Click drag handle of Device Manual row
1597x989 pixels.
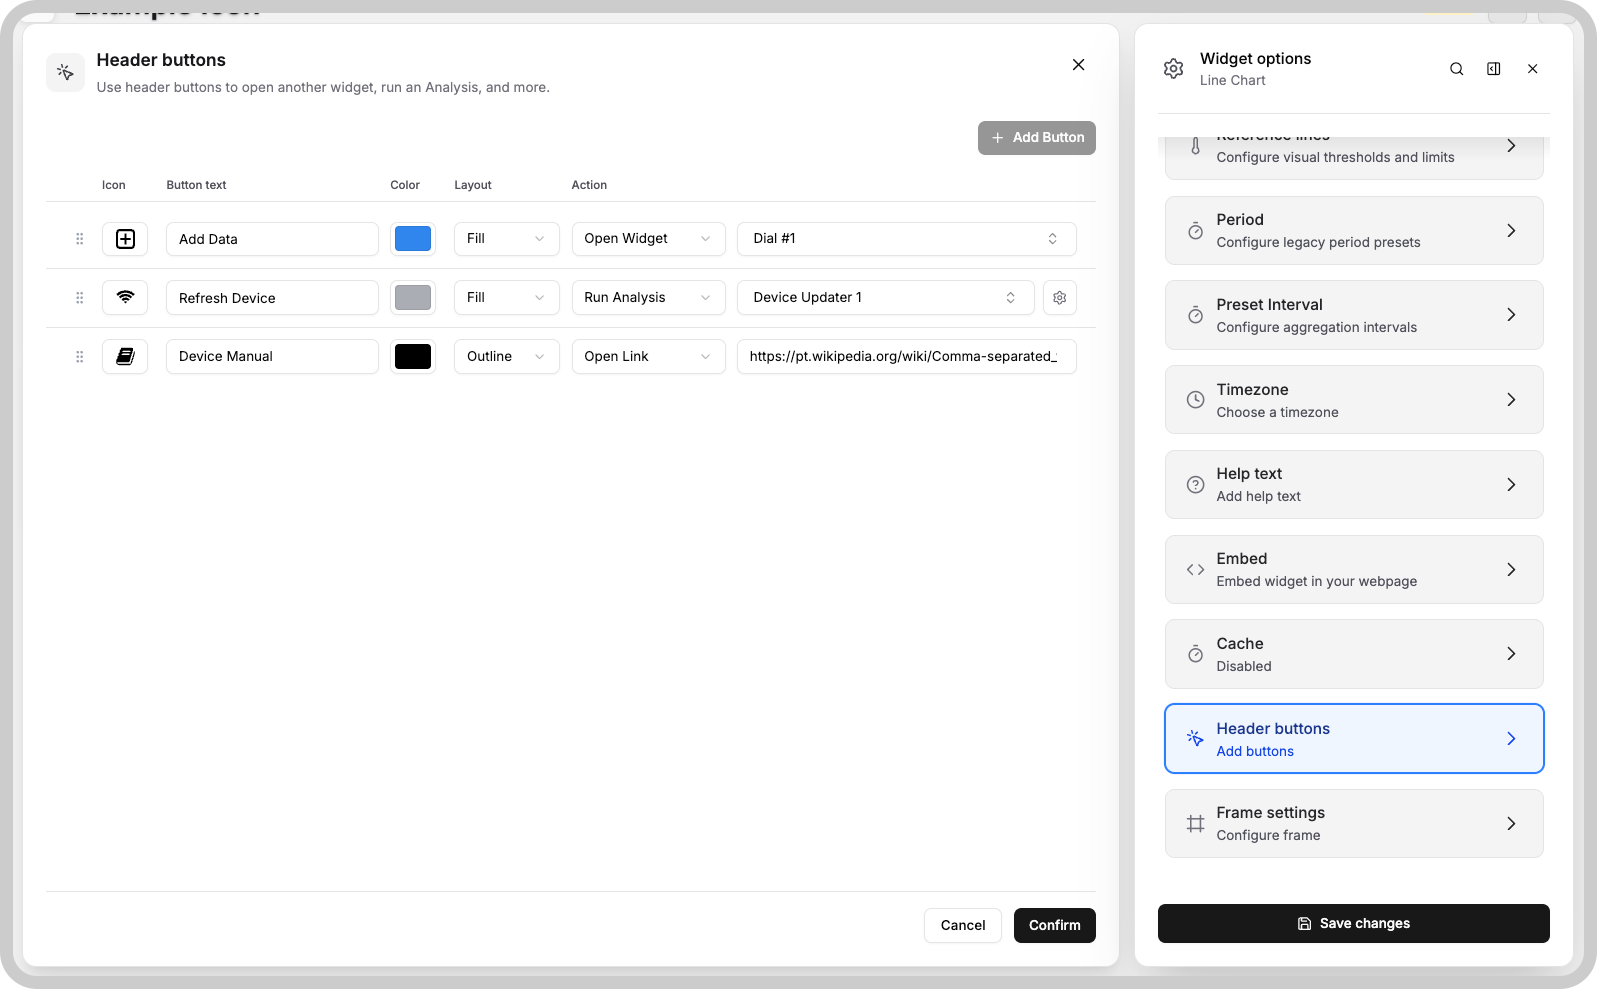click(80, 356)
